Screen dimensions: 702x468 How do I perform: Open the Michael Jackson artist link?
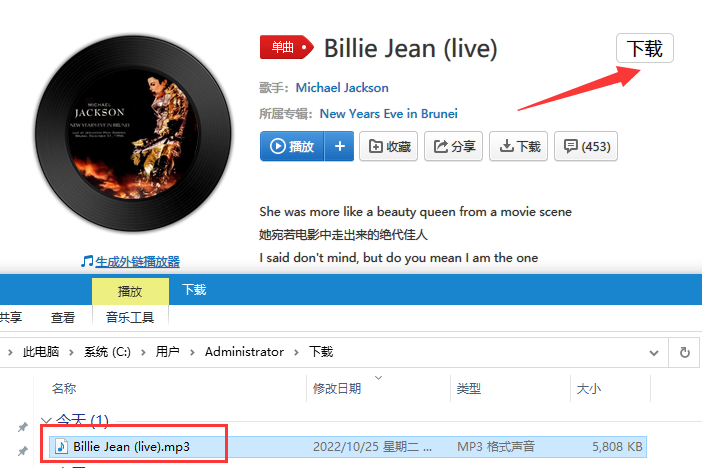[x=342, y=87]
